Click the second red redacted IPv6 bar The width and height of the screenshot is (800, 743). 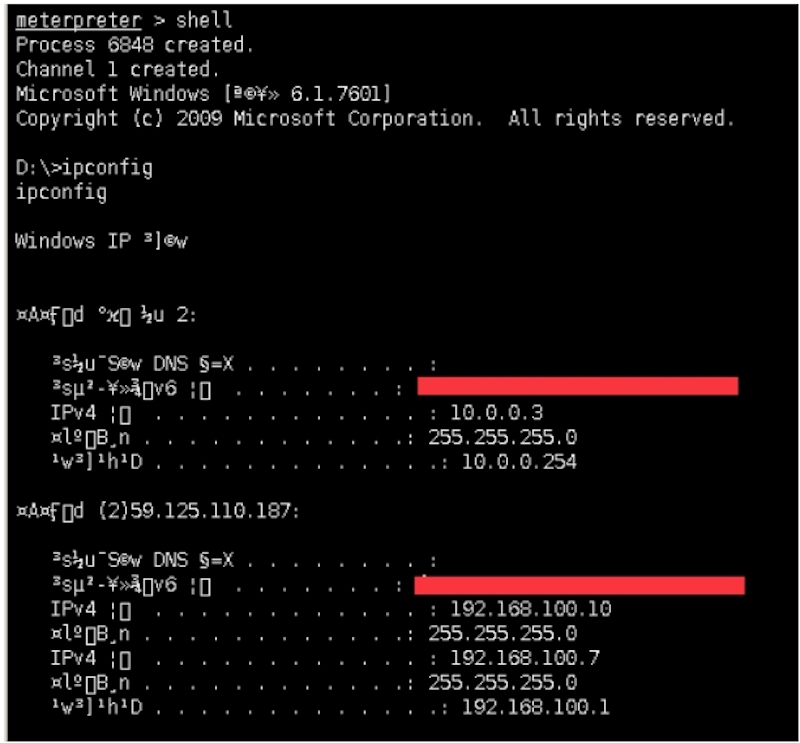tap(579, 585)
